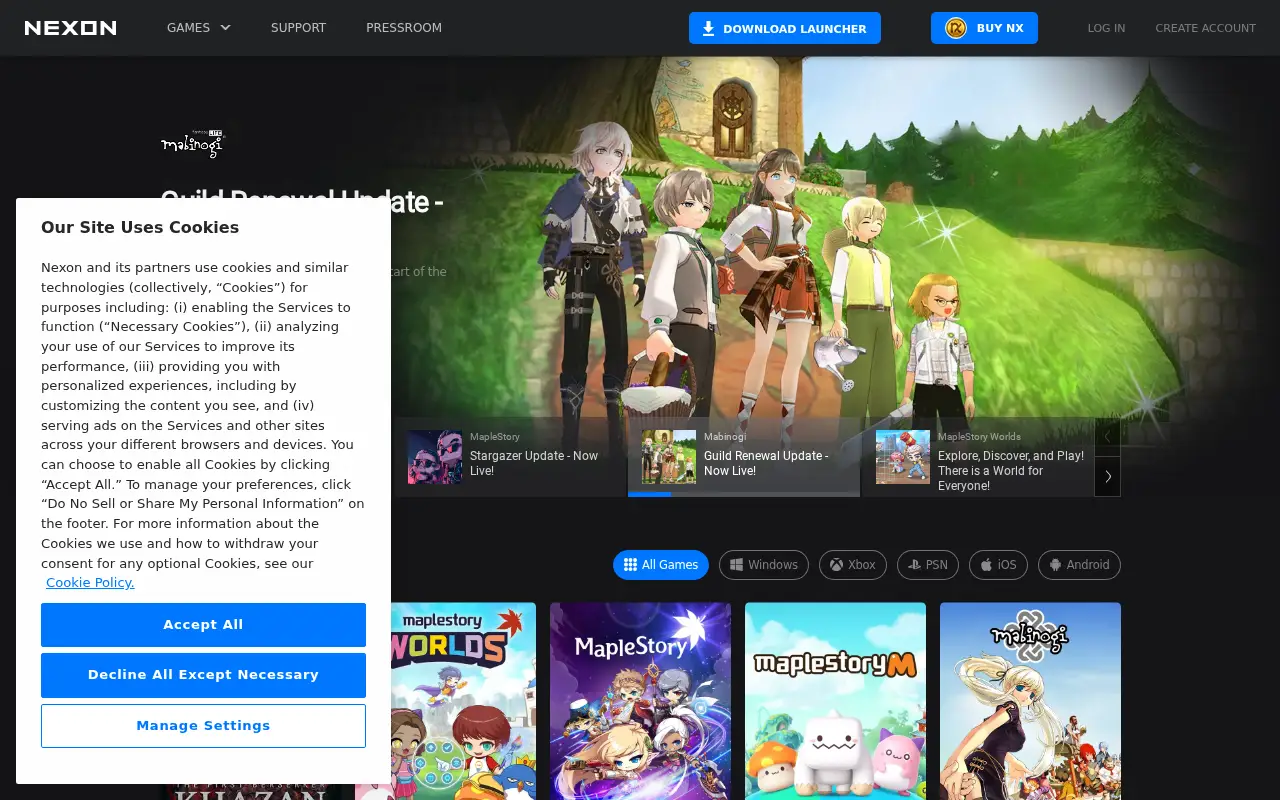Viewport: 1280px width, 800px height.
Task: Click the Our Site Uses Cookies heading
Action: click(140, 227)
